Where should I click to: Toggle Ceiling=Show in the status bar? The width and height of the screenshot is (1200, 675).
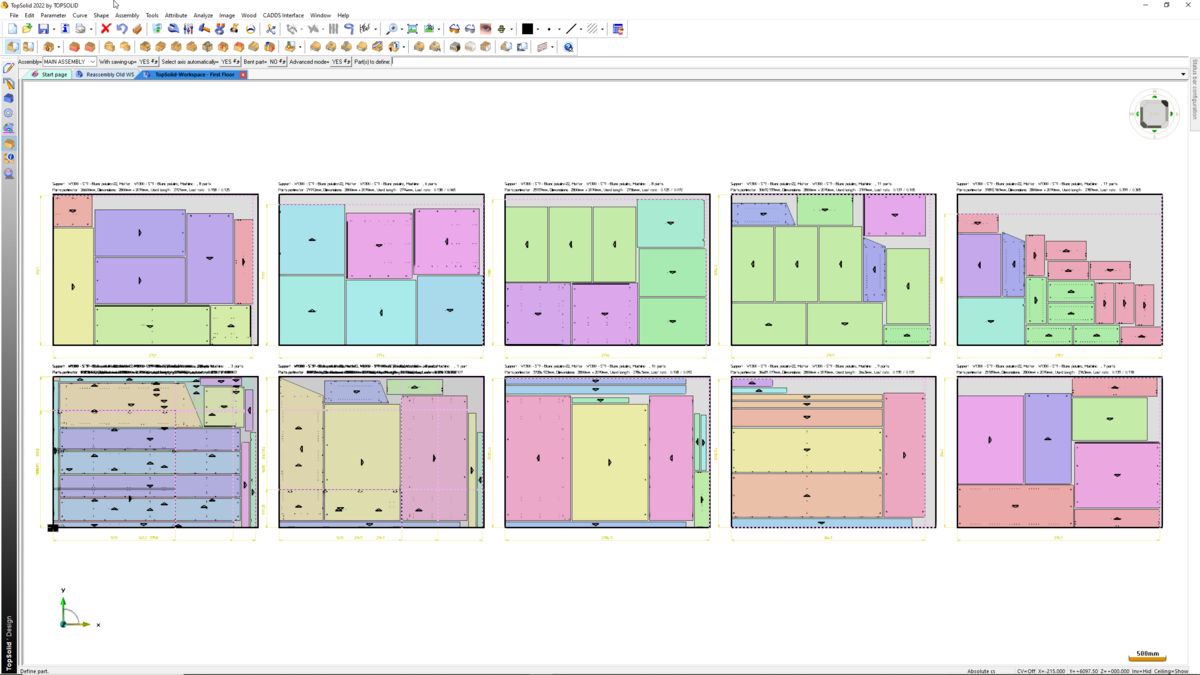(1169, 671)
